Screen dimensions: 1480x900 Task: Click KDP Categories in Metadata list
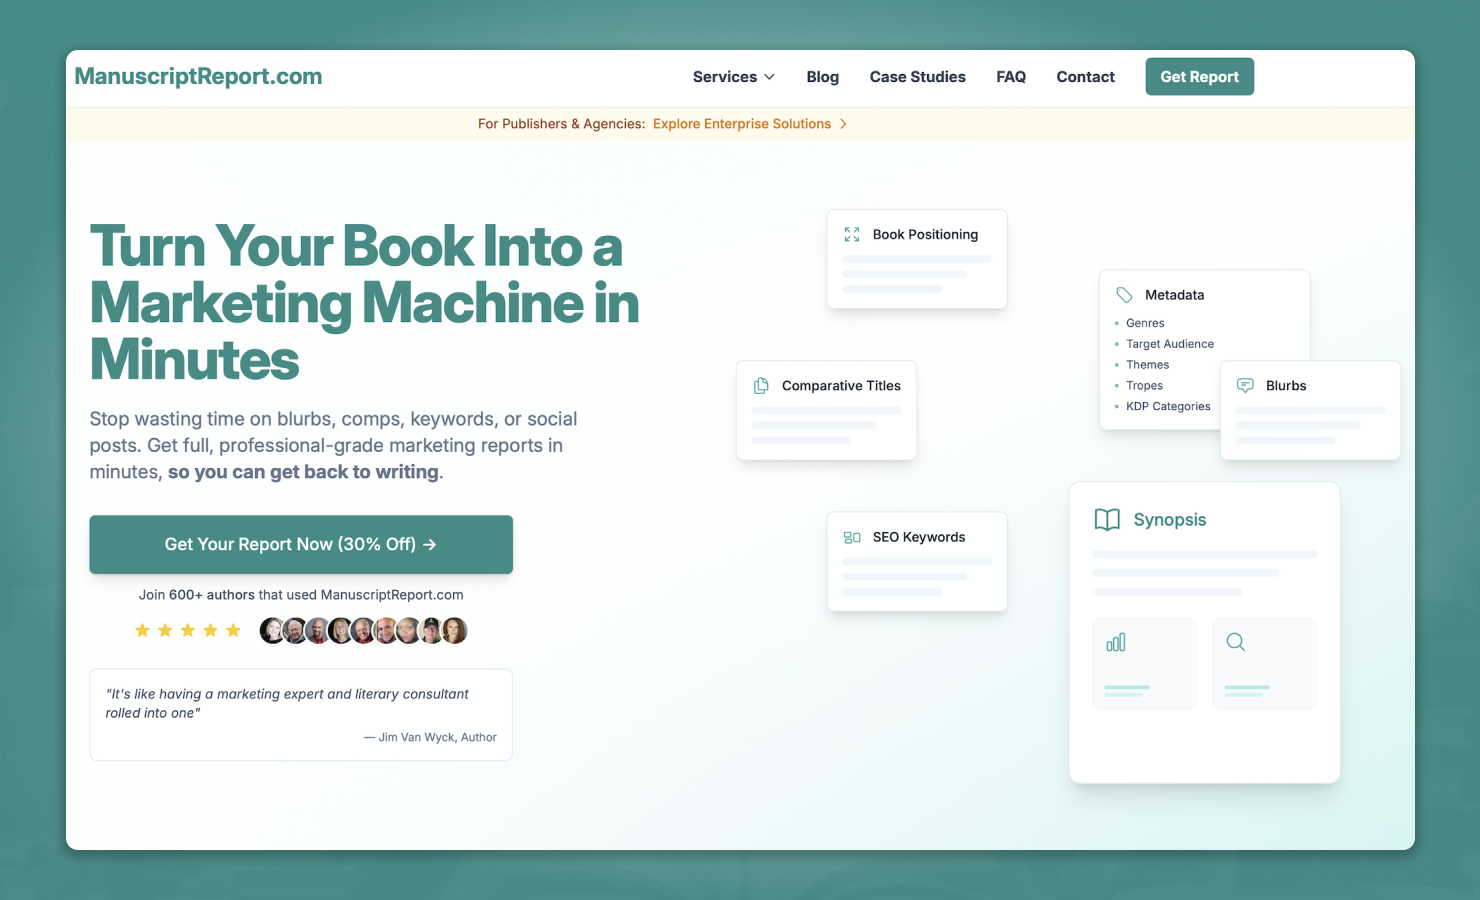click(x=1168, y=407)
